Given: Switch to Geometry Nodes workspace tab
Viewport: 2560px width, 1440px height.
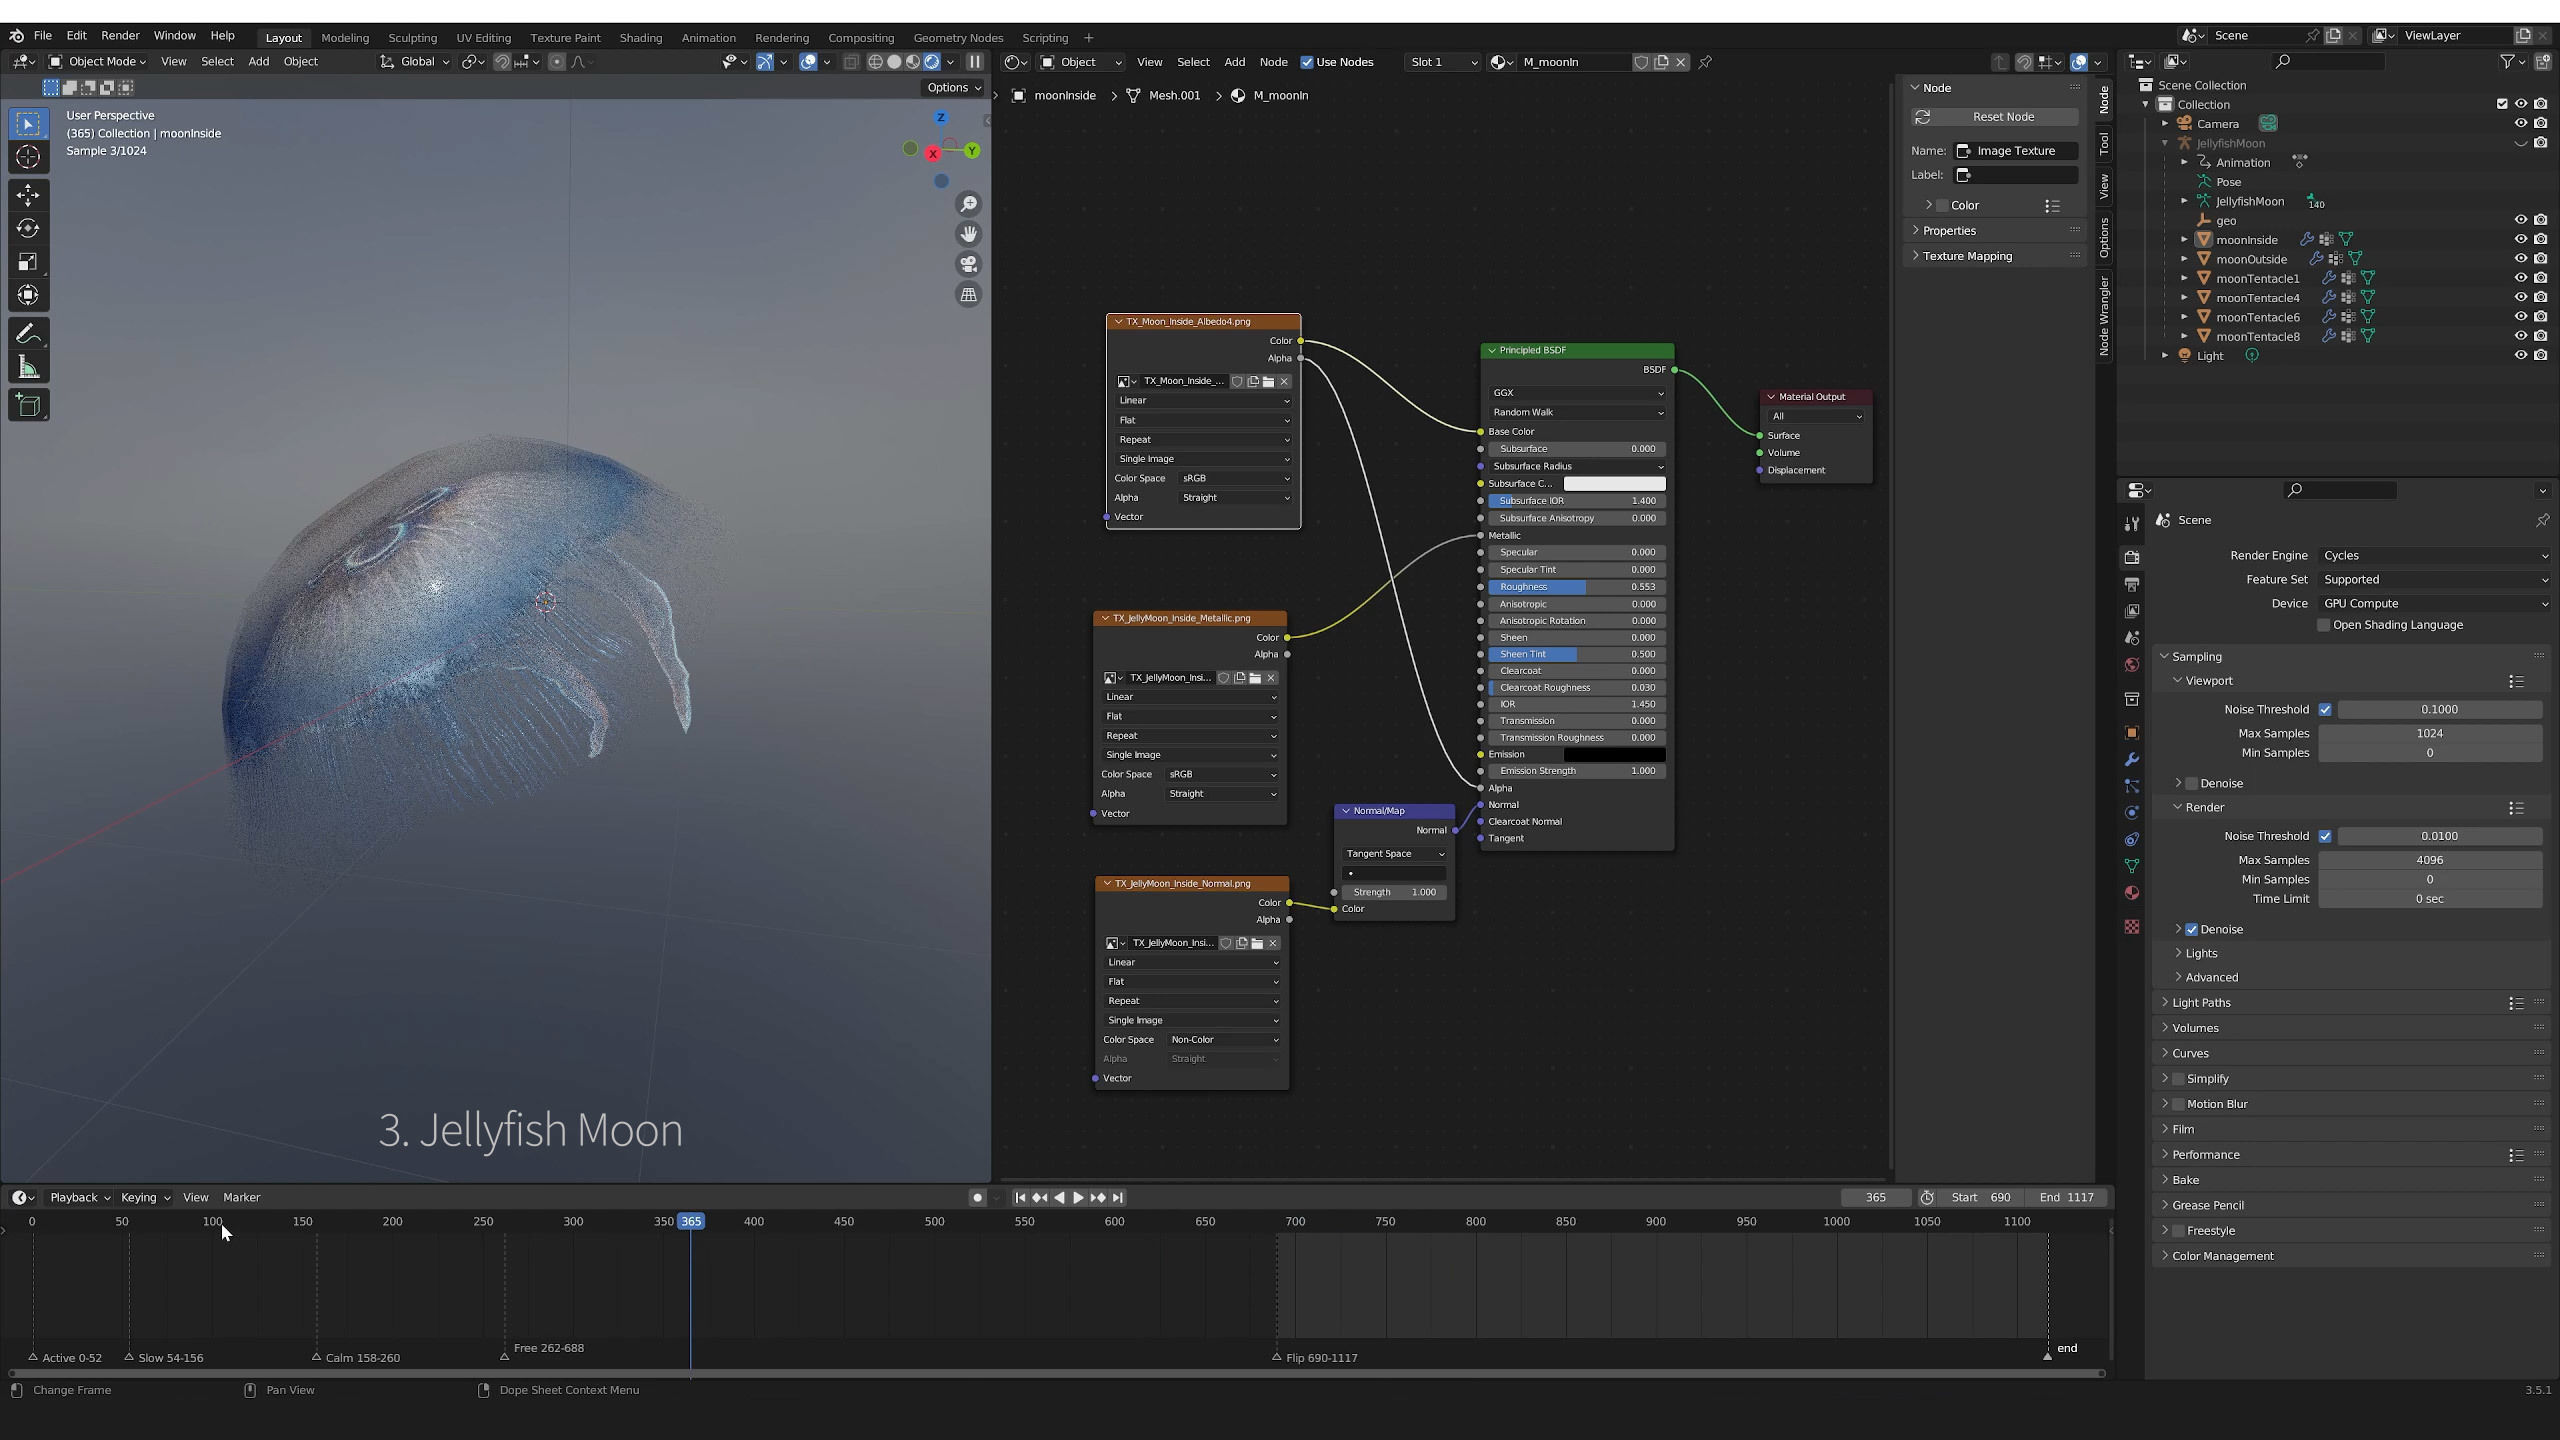Looking at the screenshot, I should coord(957,38).
